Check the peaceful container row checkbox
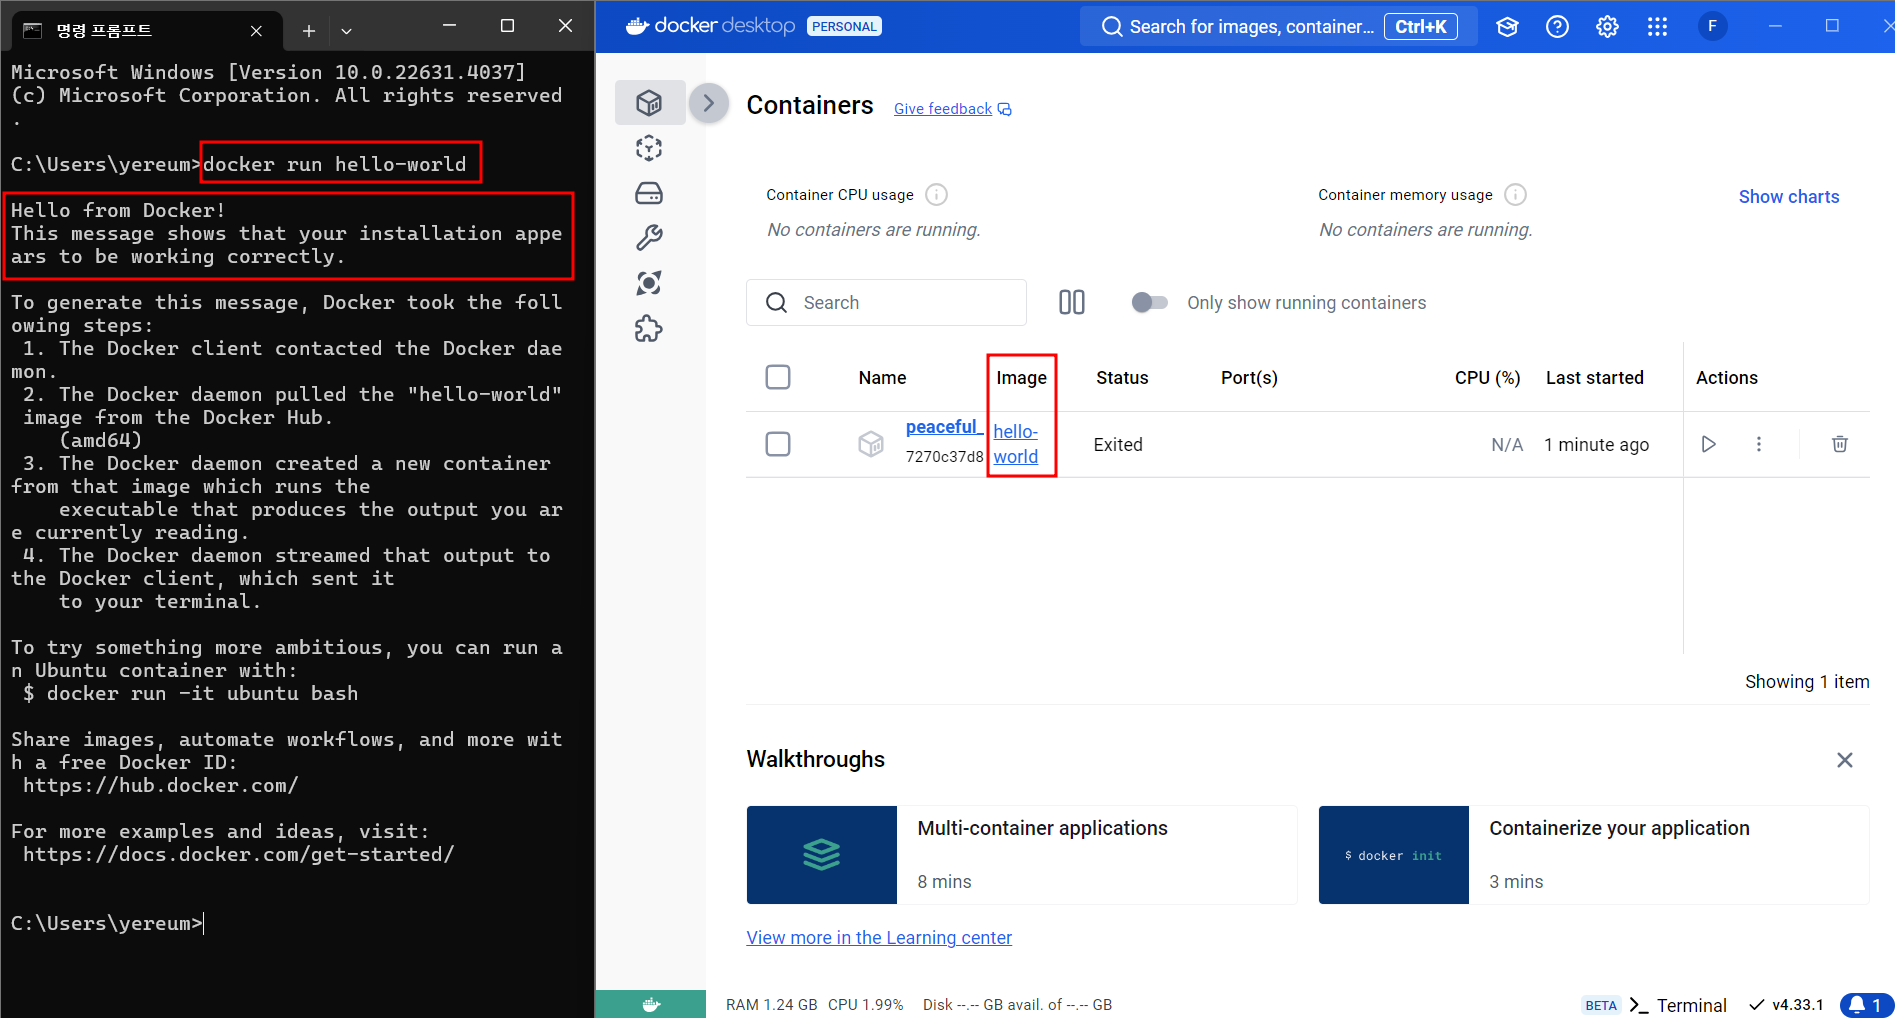Viewport: 1895px width, 1018px height. pyautogui.click(x=777, y=444)
